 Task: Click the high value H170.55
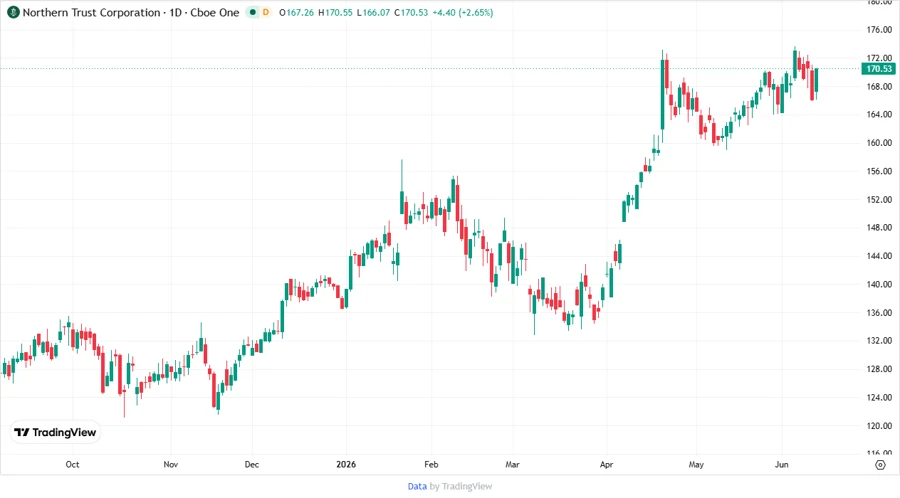point(335,12)
